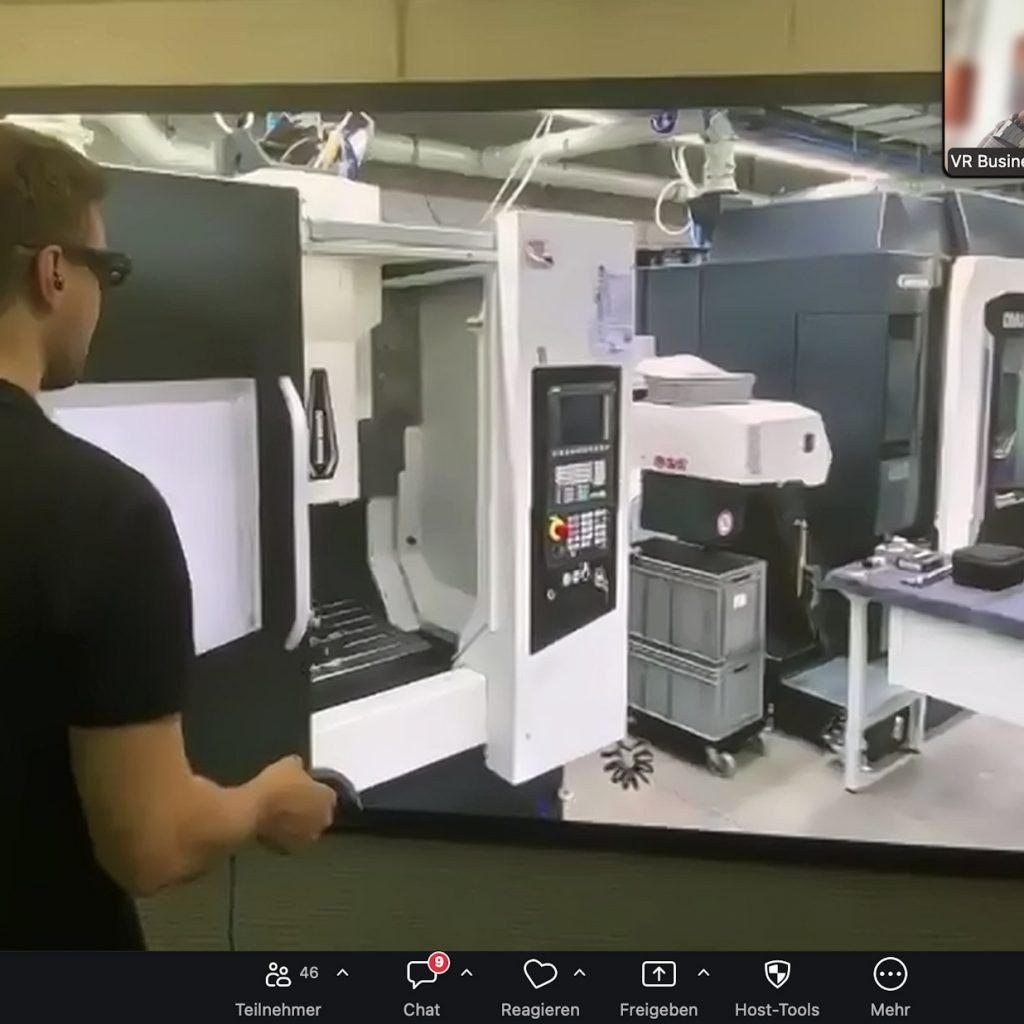
Task: Click the red unread badge showing 9
Action: [438, 963]
